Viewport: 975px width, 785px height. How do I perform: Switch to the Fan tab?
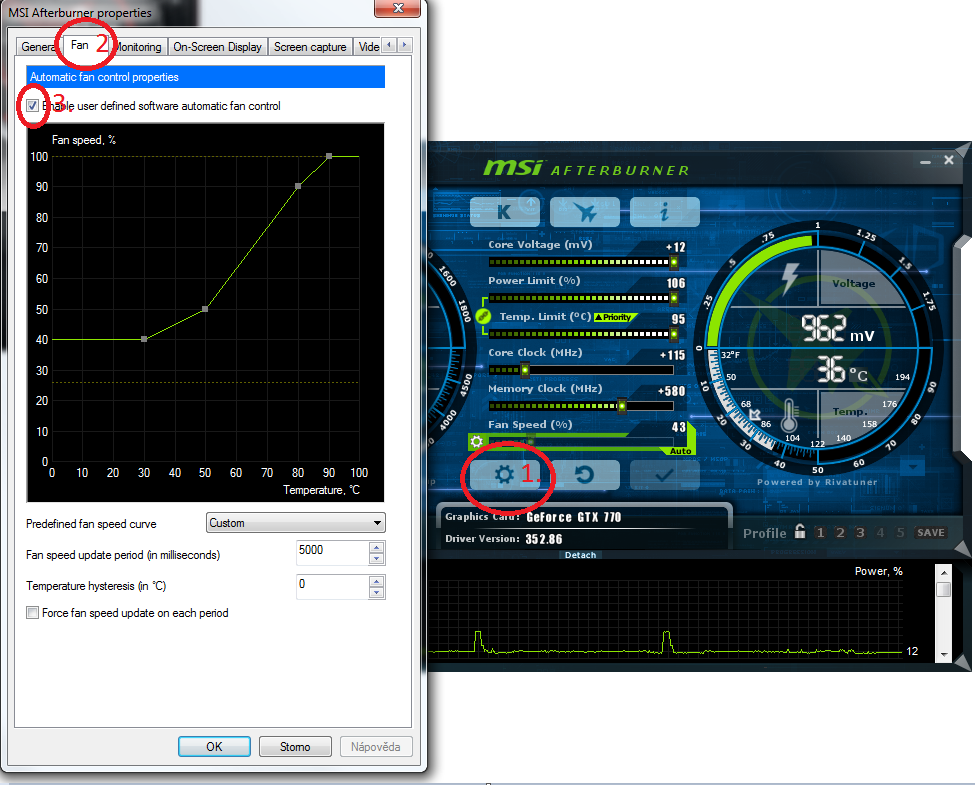pyautogui.click(x=80, y=45)
